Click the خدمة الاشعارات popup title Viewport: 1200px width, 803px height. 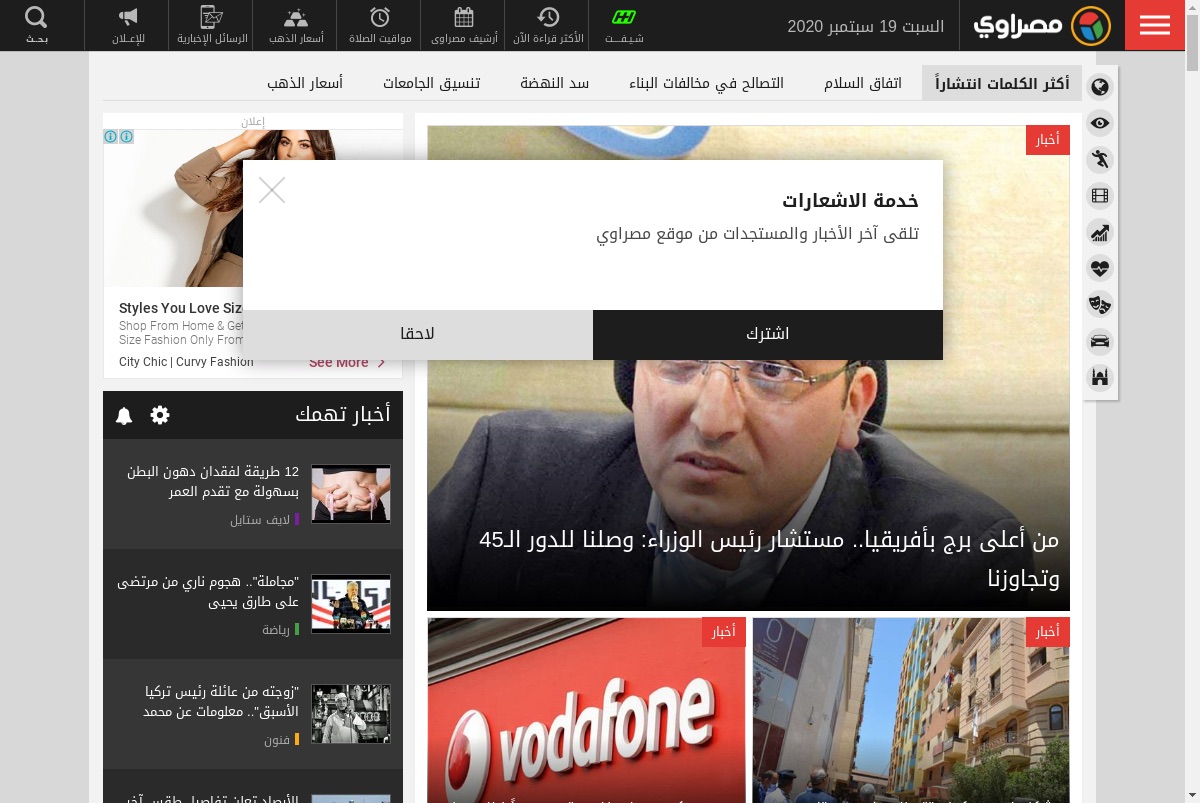coord(850,200)
